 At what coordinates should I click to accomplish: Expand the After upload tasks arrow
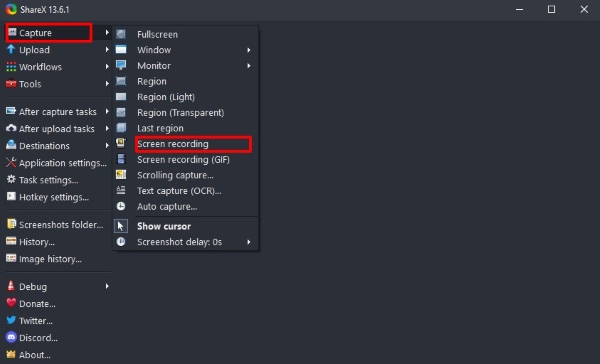click(107, 128)
